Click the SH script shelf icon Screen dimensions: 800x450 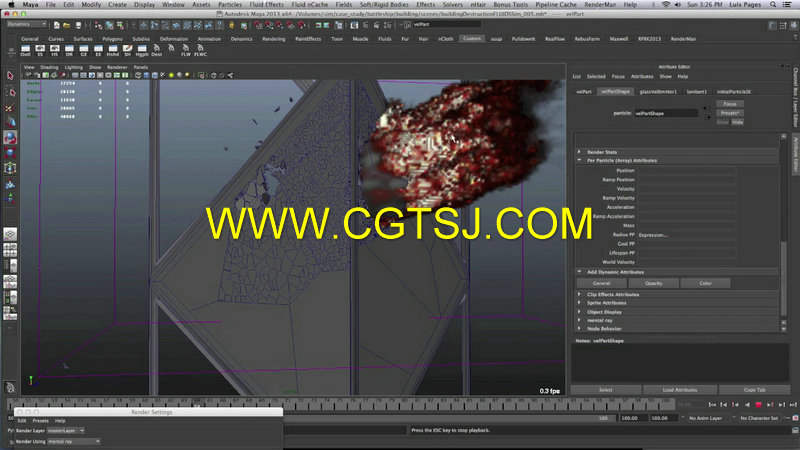(x=128, y=50)
